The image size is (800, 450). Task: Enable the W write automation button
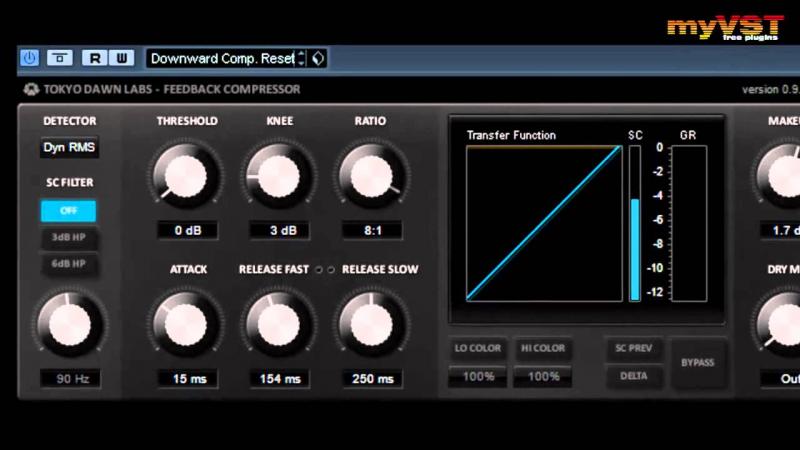[x=121, y=58]
